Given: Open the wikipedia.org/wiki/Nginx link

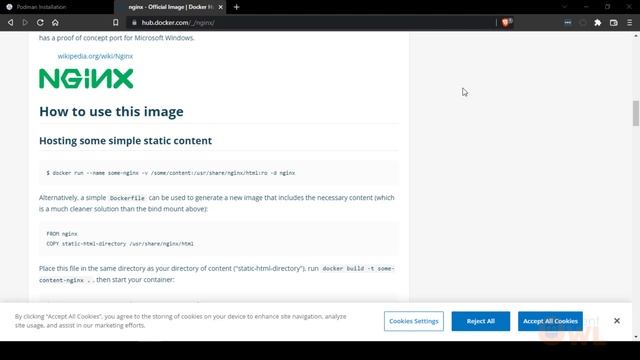Looking at the screenshot, I should pyautogui.click(x=95, y=56).
